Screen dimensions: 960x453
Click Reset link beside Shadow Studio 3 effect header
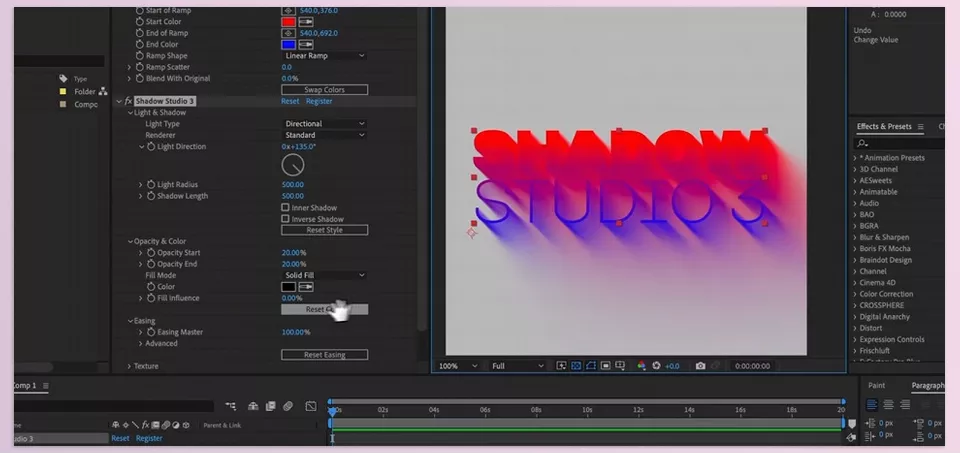[x=290, y=101]
